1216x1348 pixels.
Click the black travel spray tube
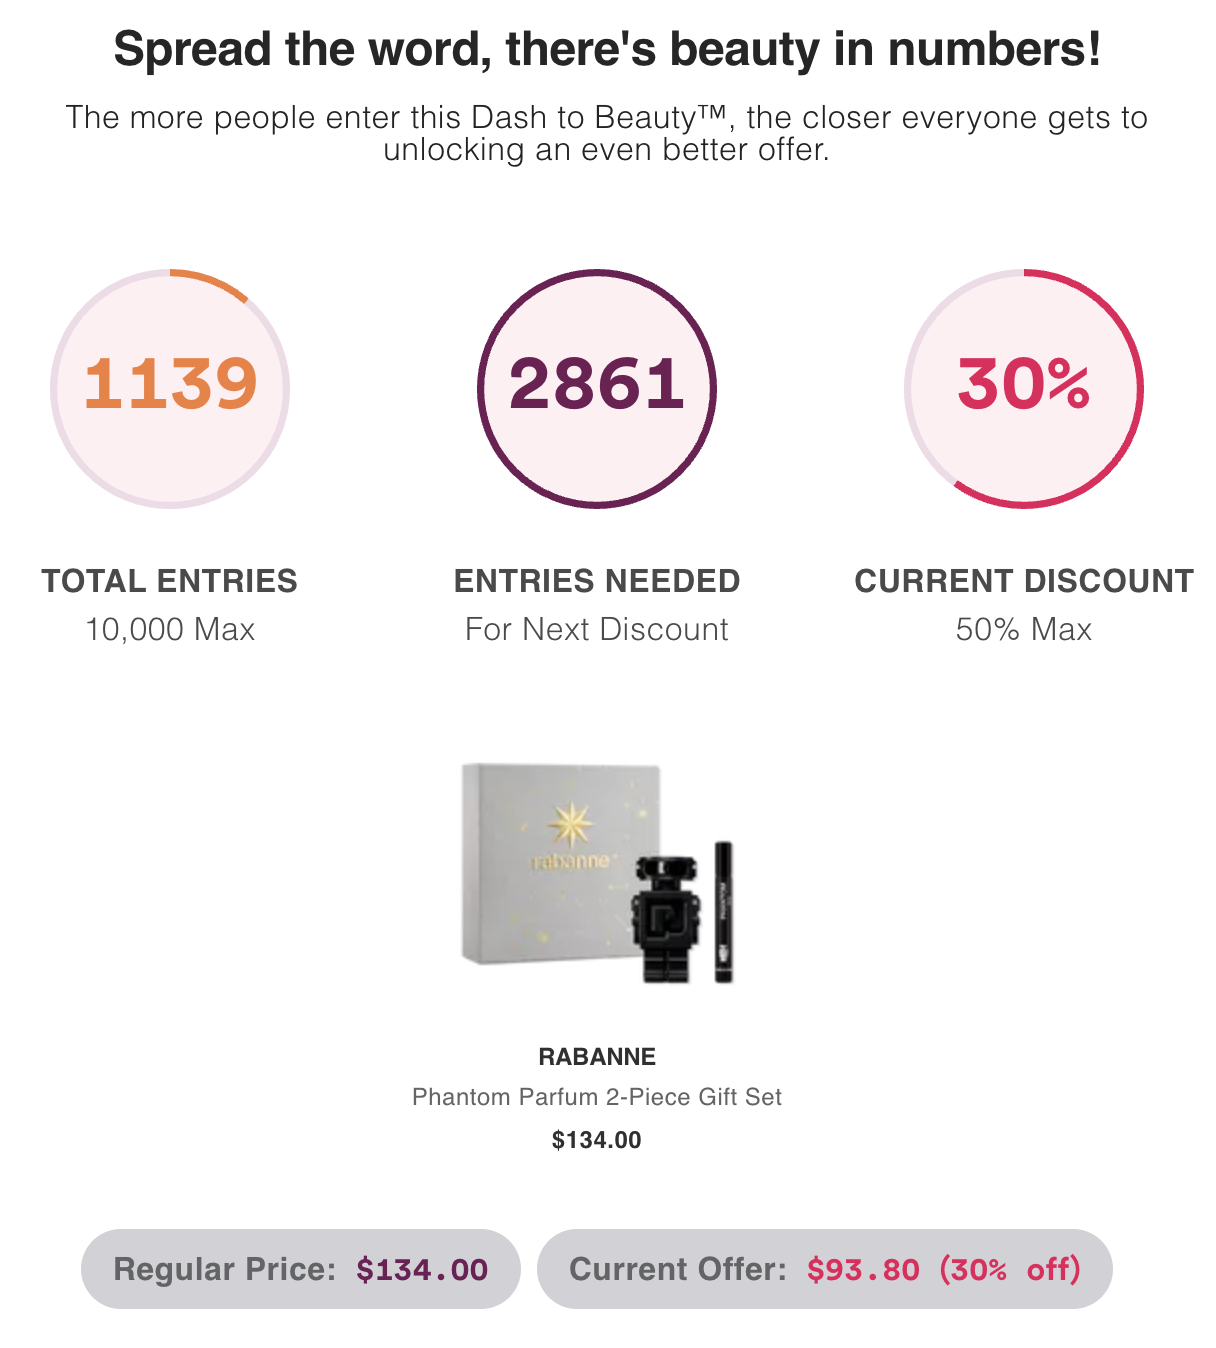pyautogui.click(x=723, y=912)
